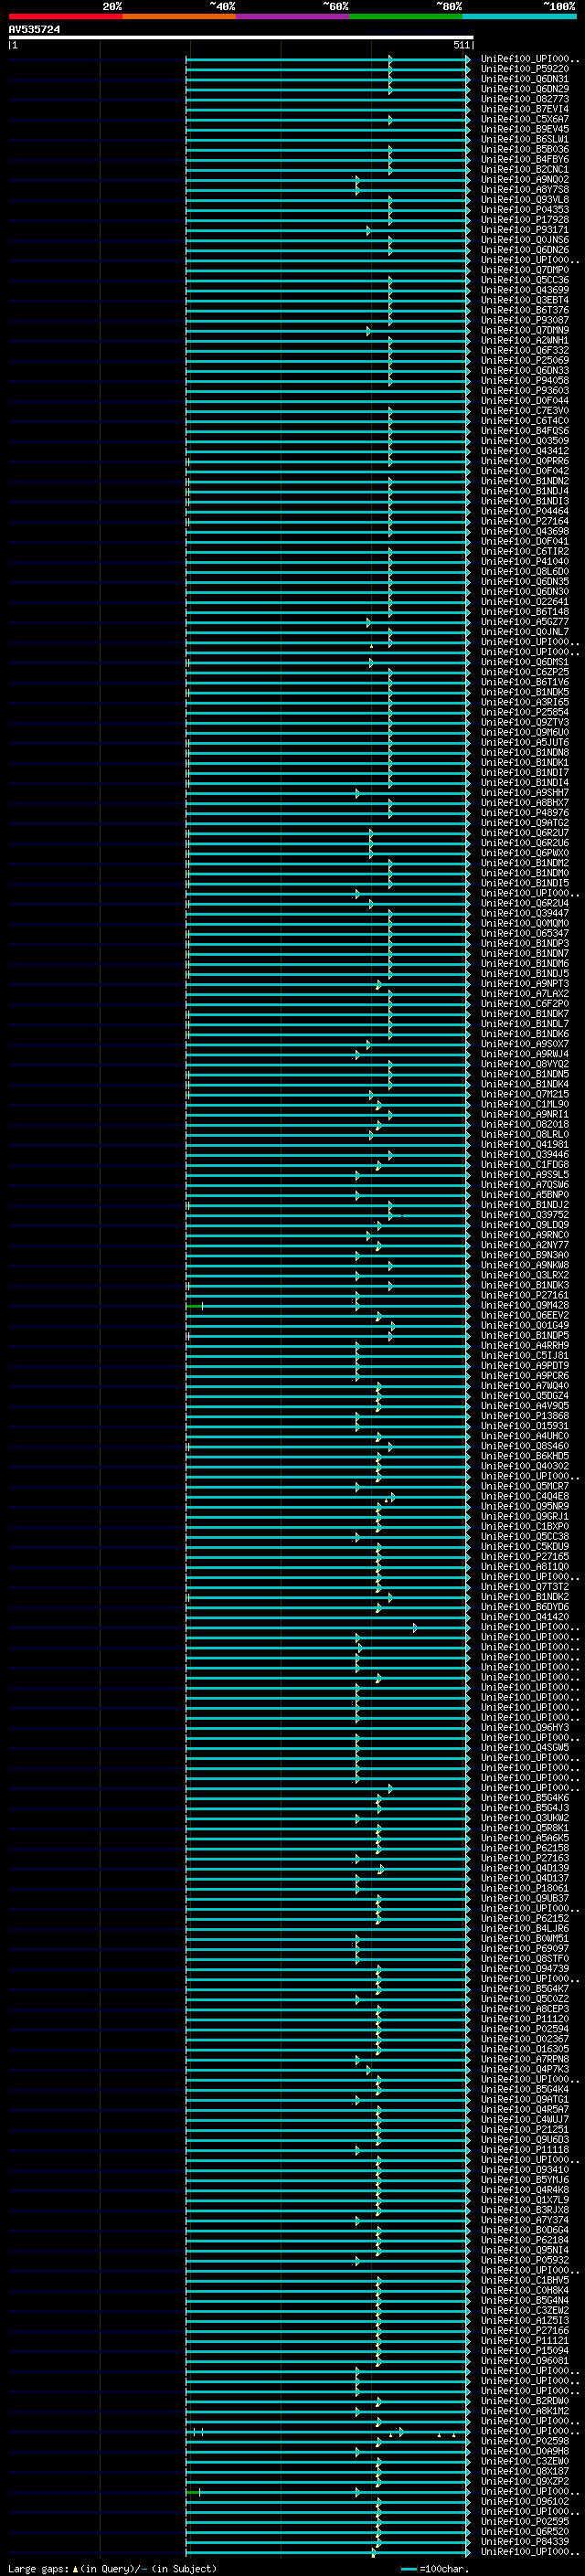This screenshot has width=585, height=2576.
Task: Open hit UniRef100_C5X6A7
Action: [x=525, y=120]
